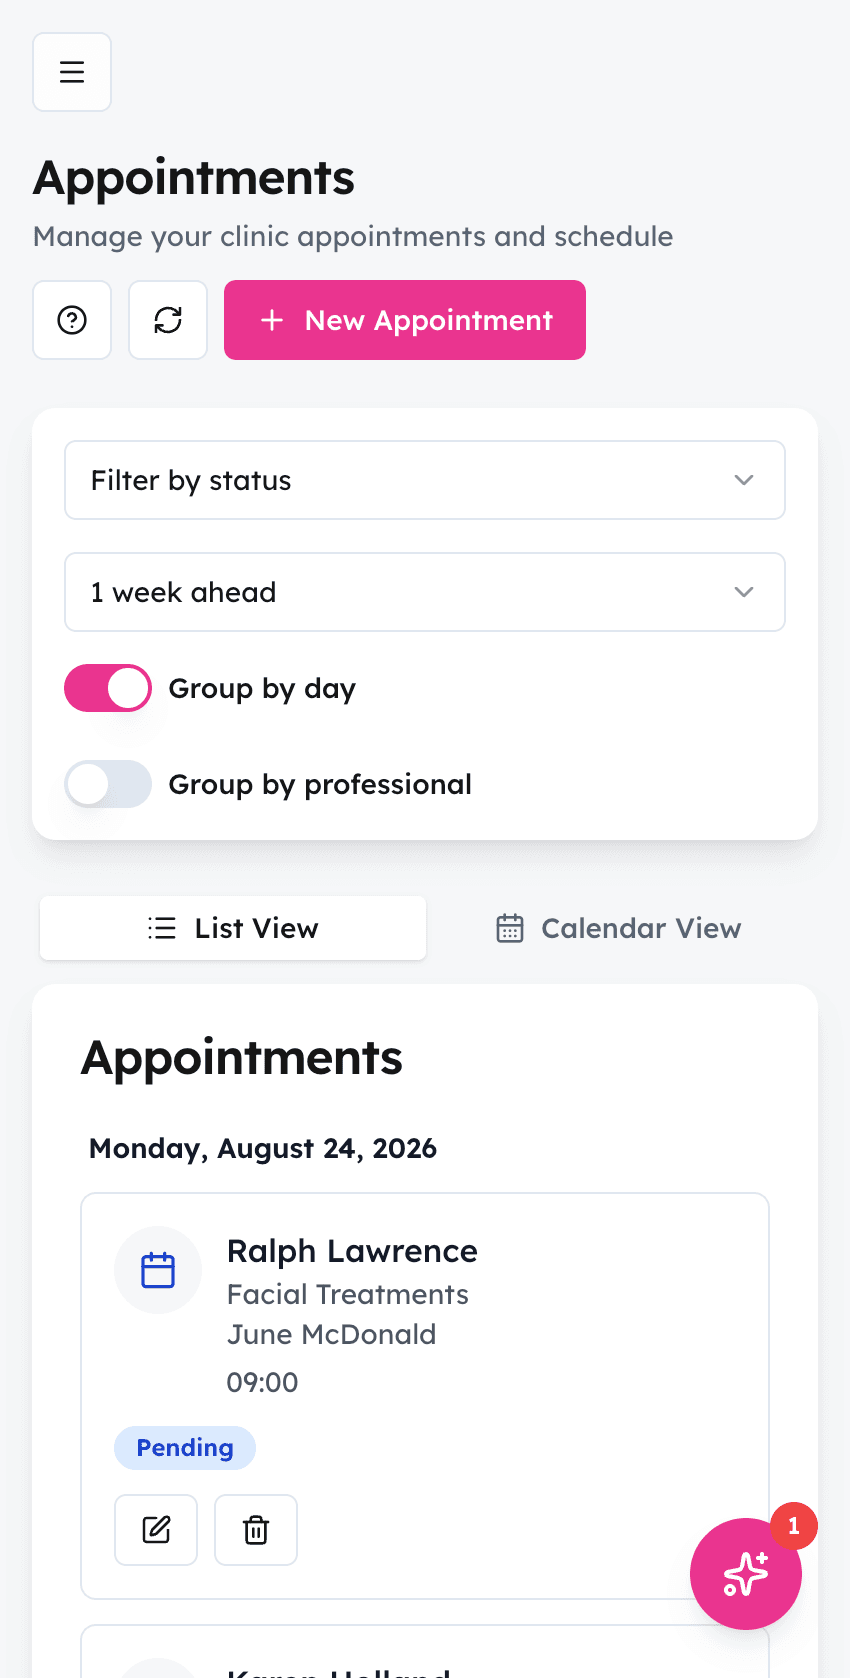Disable the Group by day switch
The image size is (850, 1678).
(x=108, y=688)
